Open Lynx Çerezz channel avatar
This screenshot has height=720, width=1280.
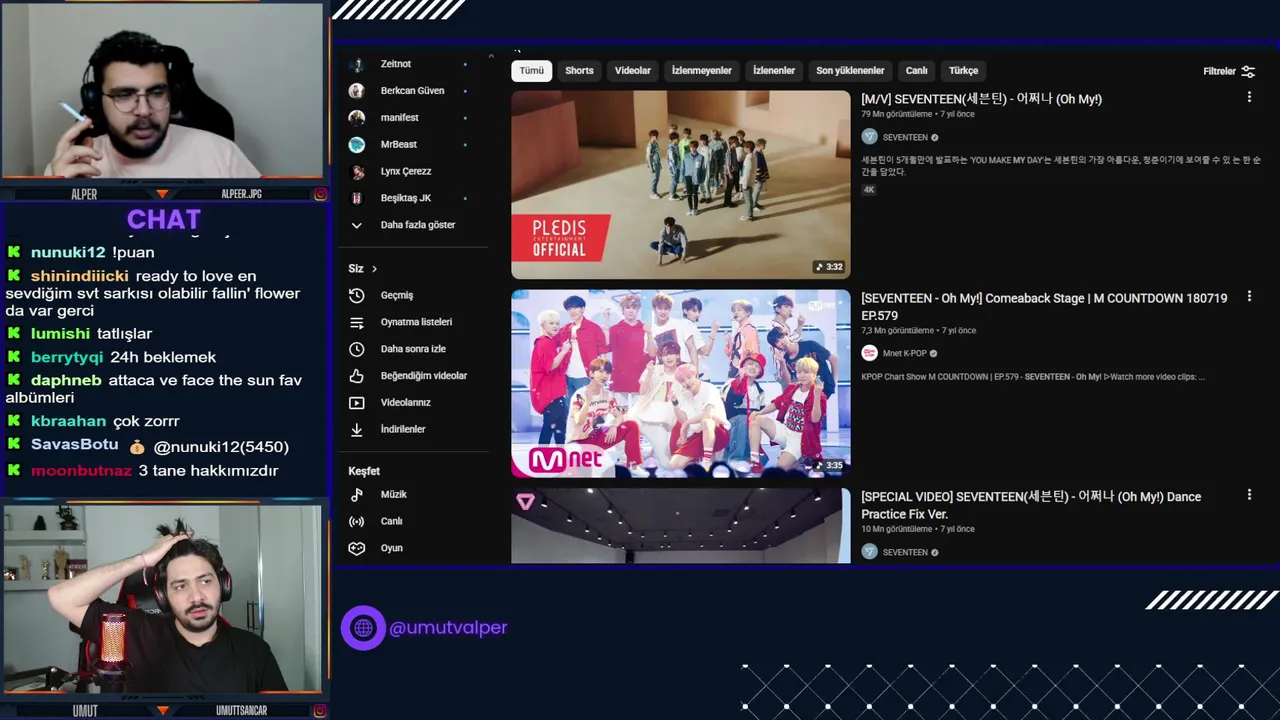point(356,172)
